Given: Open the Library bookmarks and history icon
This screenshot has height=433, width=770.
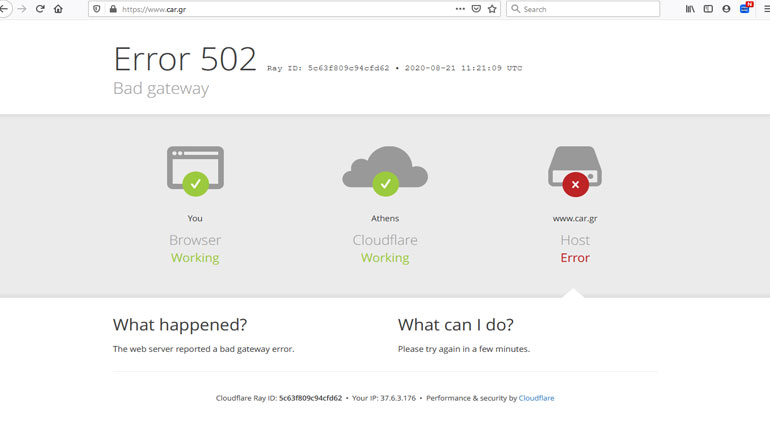Looking at the screenshot, I should [690, 9].
